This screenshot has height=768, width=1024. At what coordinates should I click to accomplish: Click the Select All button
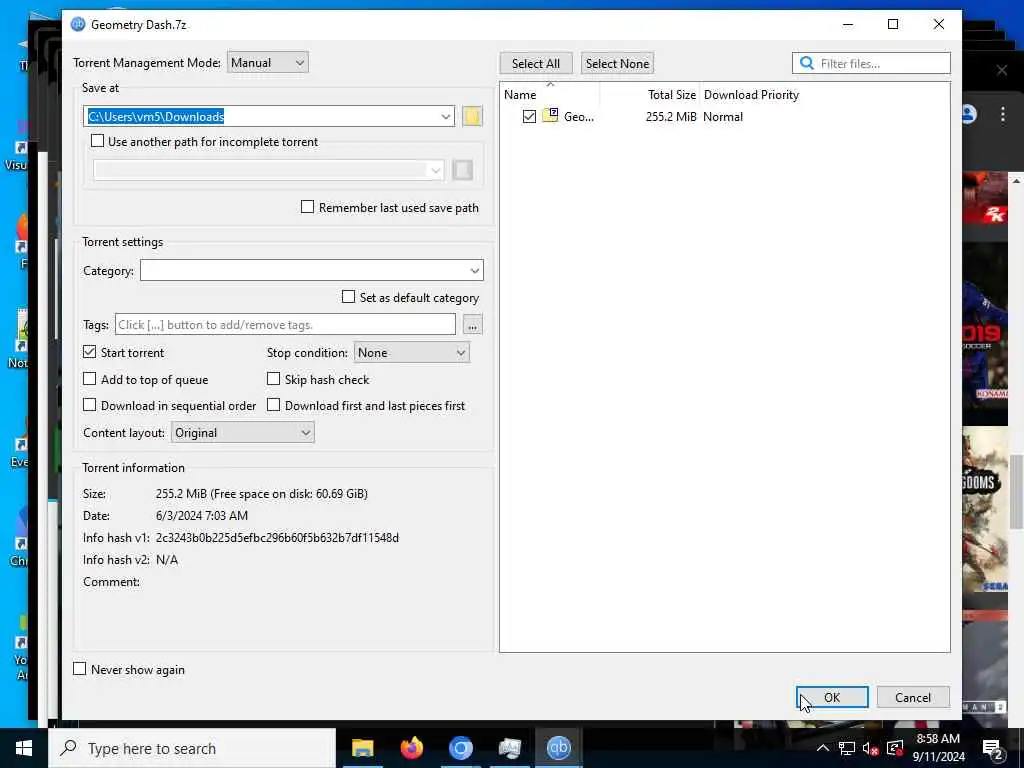click(x=536, y=63)
